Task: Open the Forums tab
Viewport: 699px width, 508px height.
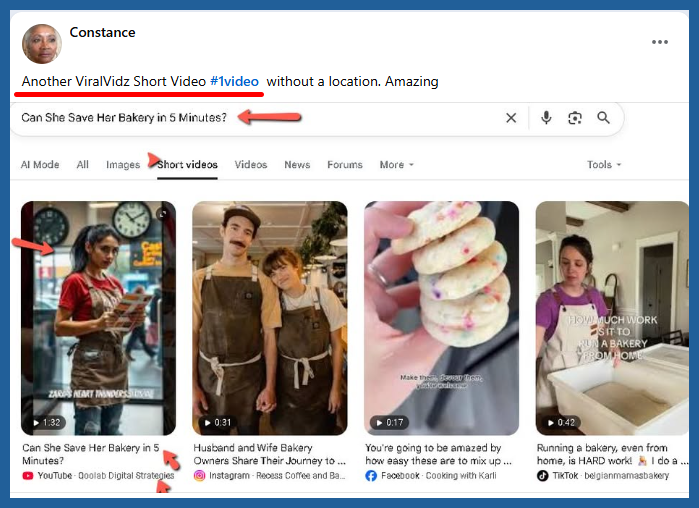Action: tap(345, 165)
